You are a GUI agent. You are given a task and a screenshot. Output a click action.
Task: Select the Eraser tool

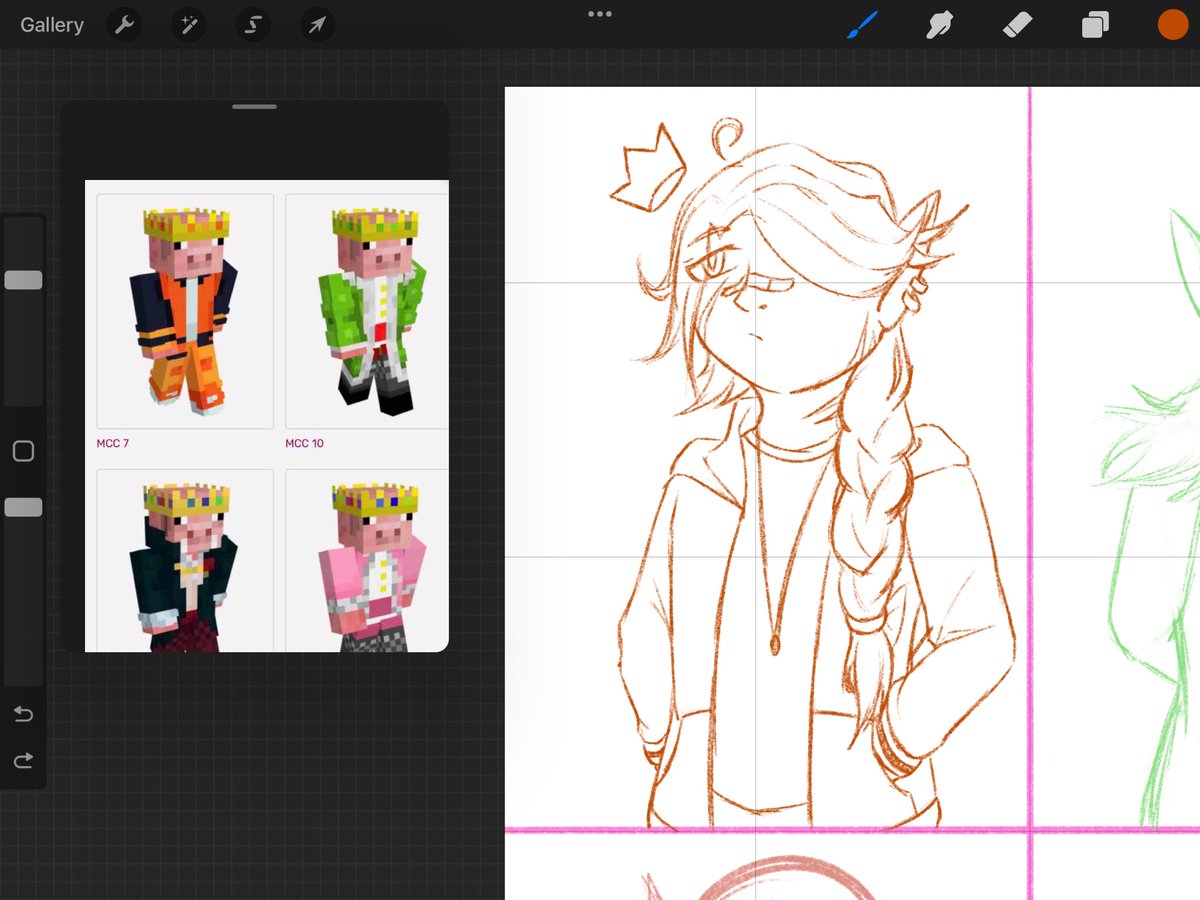point(1017,25)
